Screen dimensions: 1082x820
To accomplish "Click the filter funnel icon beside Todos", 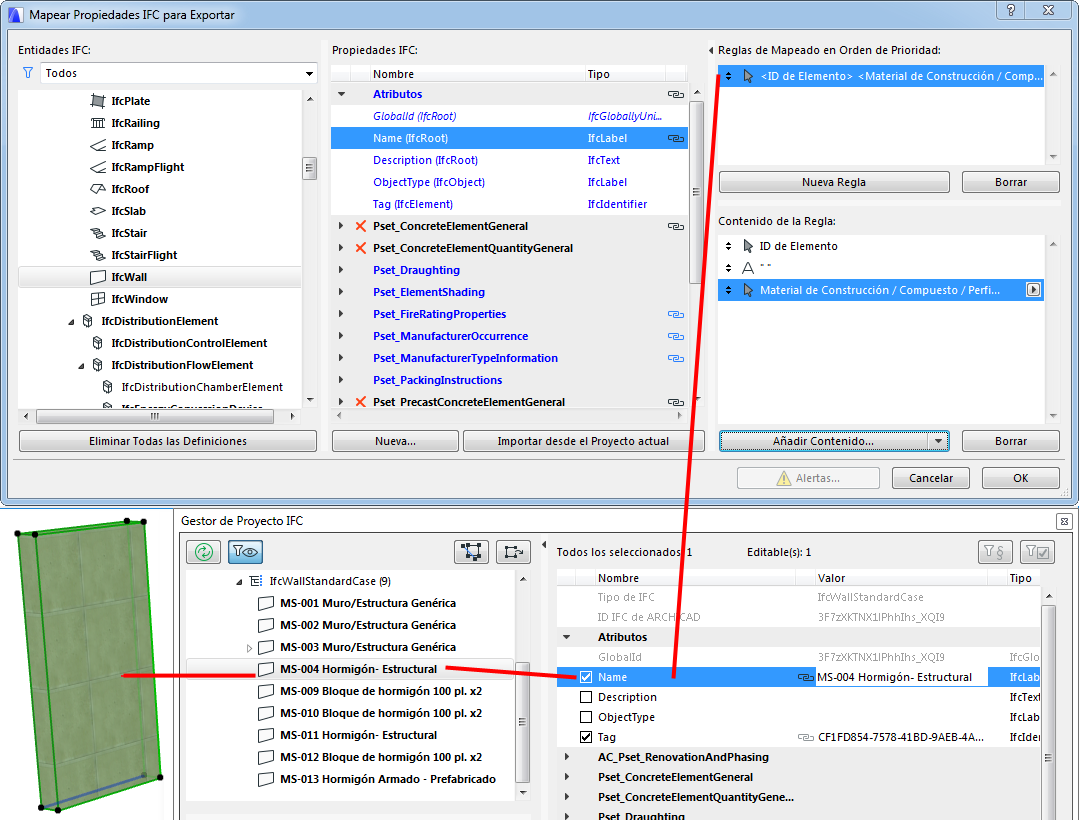I will (28, 72).
